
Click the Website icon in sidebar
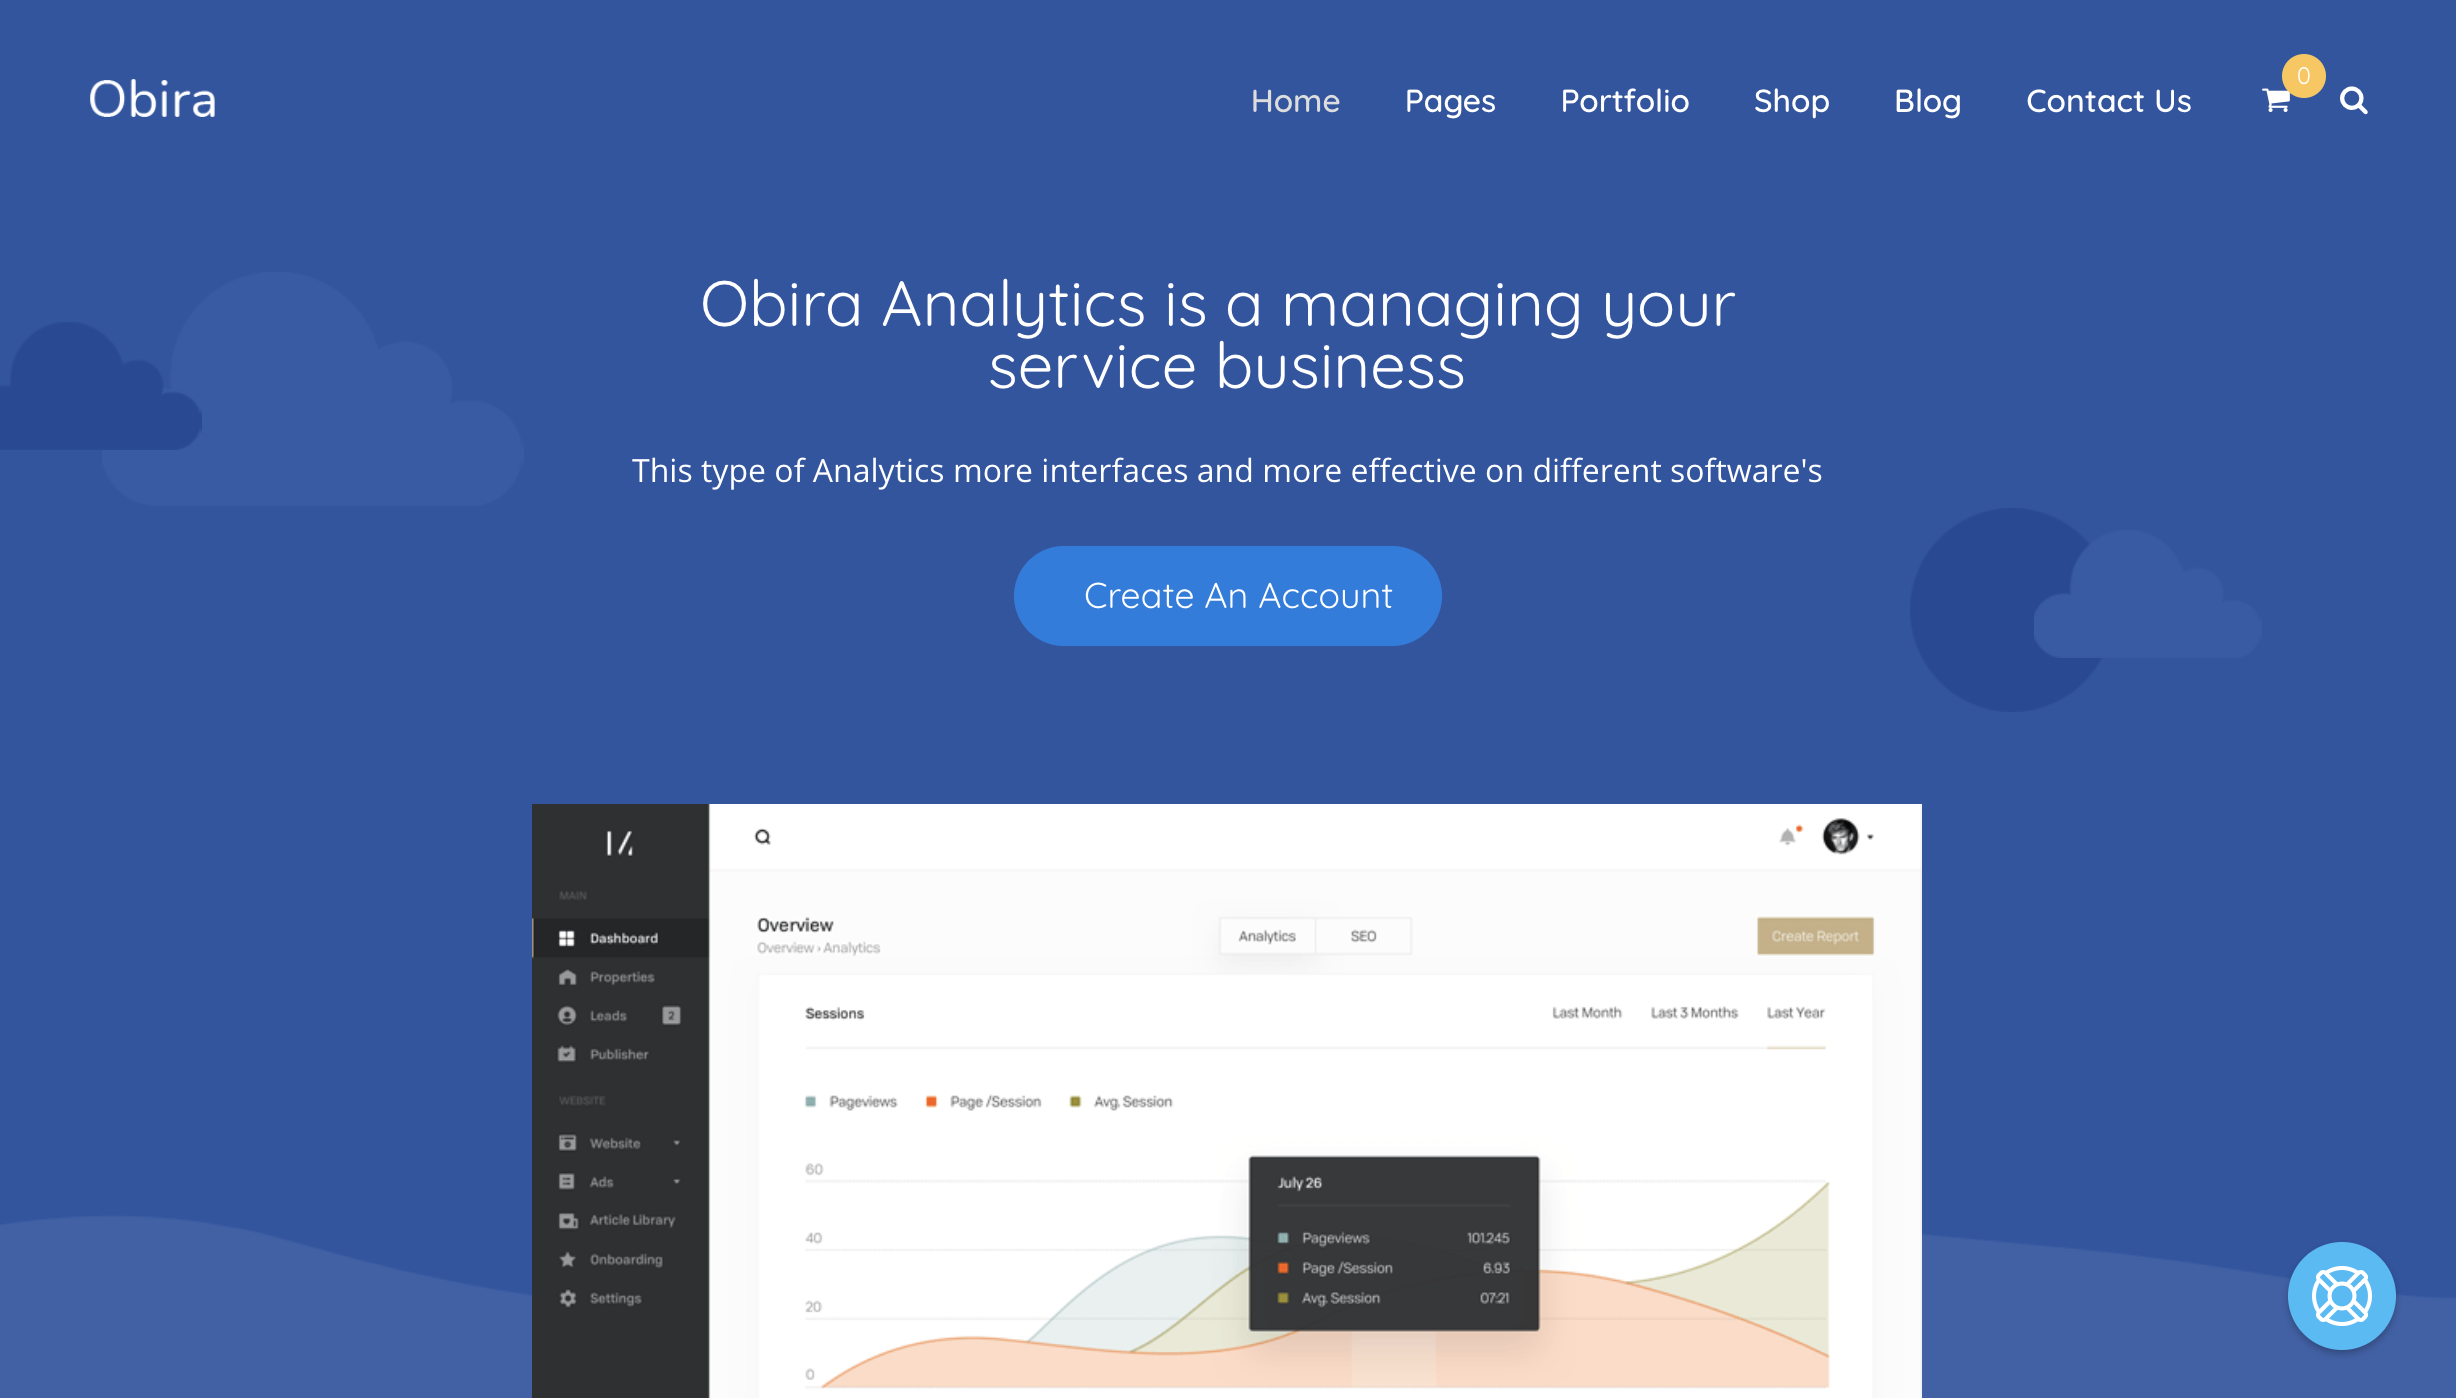coord(568,1143)
